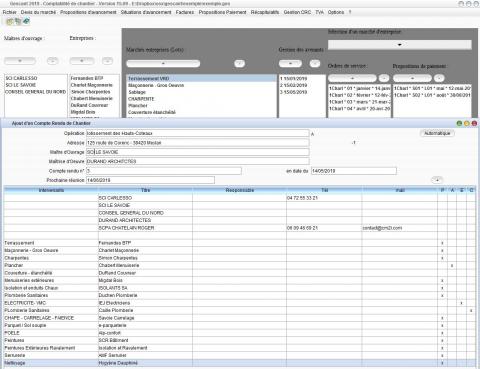This screenshot has height=369, width=480.
Task: Click the second toolbar icon in the toolbar
Action: (x=18, y=22)
